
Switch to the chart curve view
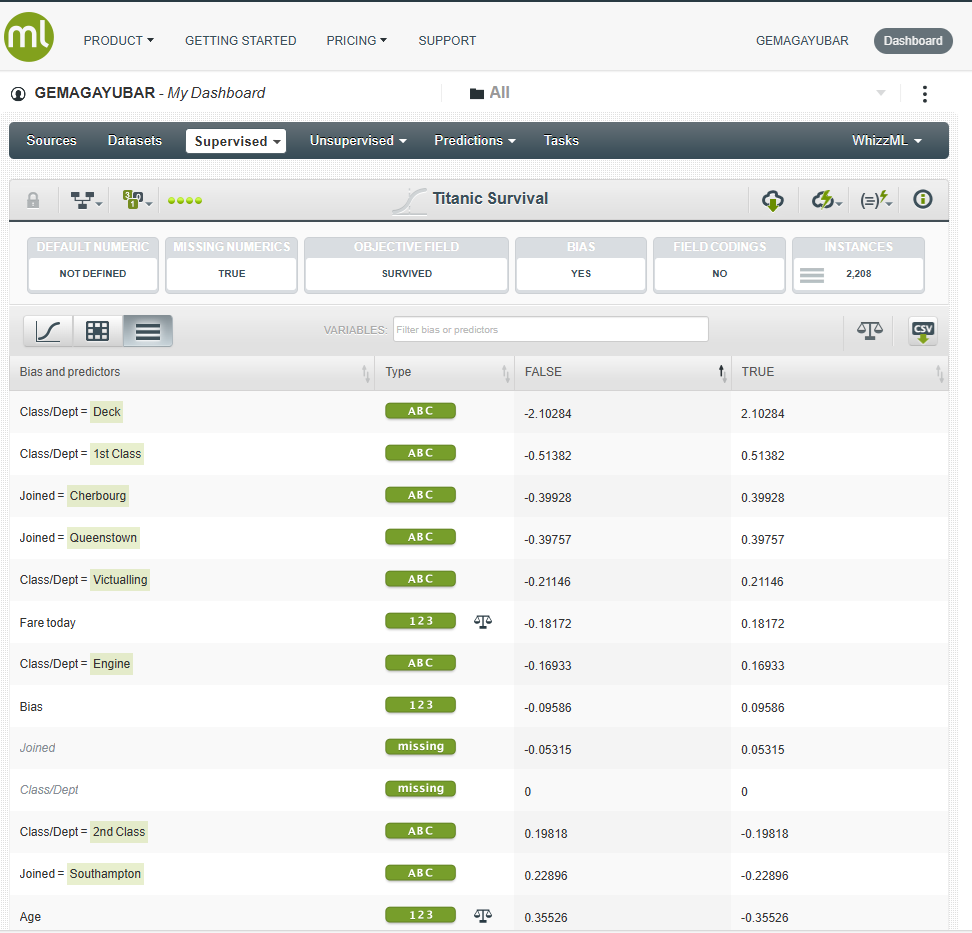tap(48, 331)
